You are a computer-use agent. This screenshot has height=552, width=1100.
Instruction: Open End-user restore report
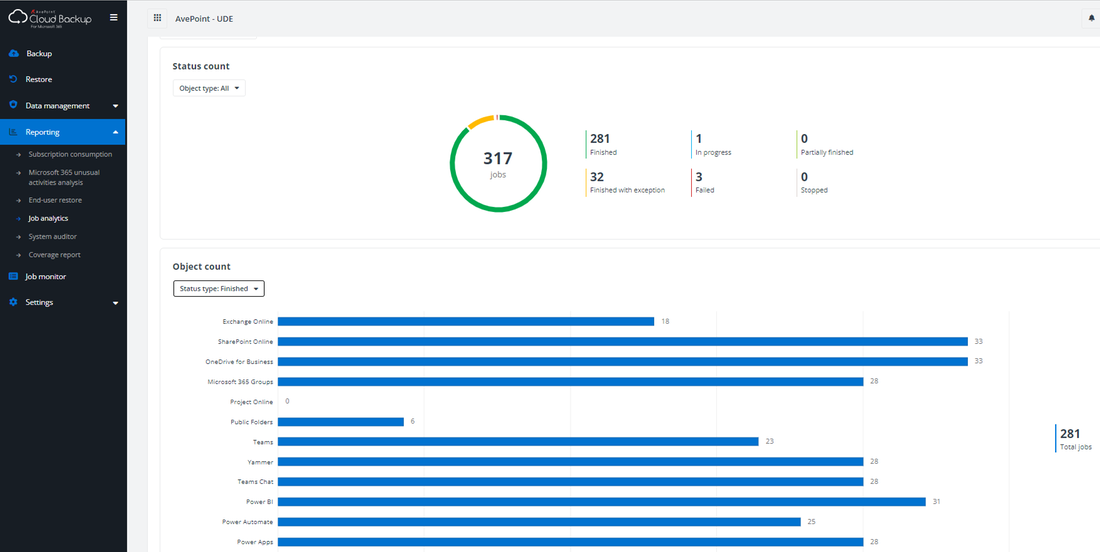tap(55, 200)
